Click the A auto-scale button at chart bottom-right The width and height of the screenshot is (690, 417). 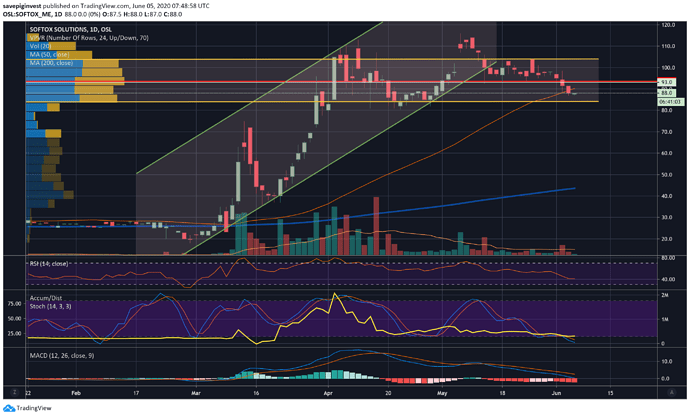click(x=672, y=392)
